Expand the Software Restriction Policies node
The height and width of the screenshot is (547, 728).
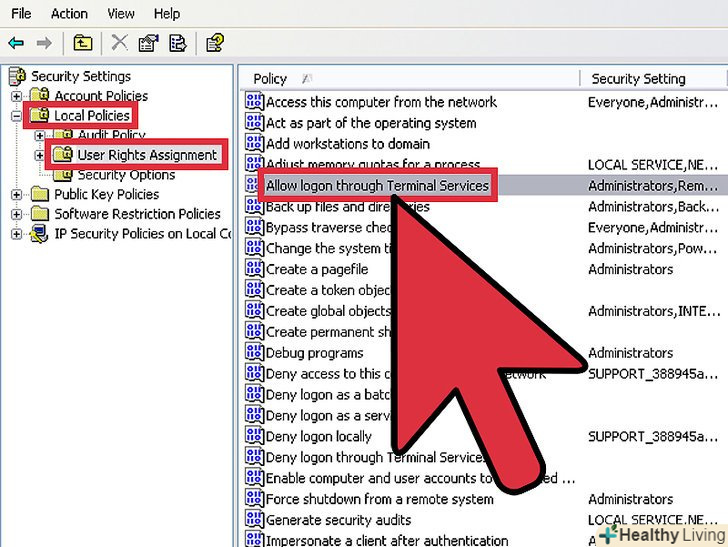[17, 214]
